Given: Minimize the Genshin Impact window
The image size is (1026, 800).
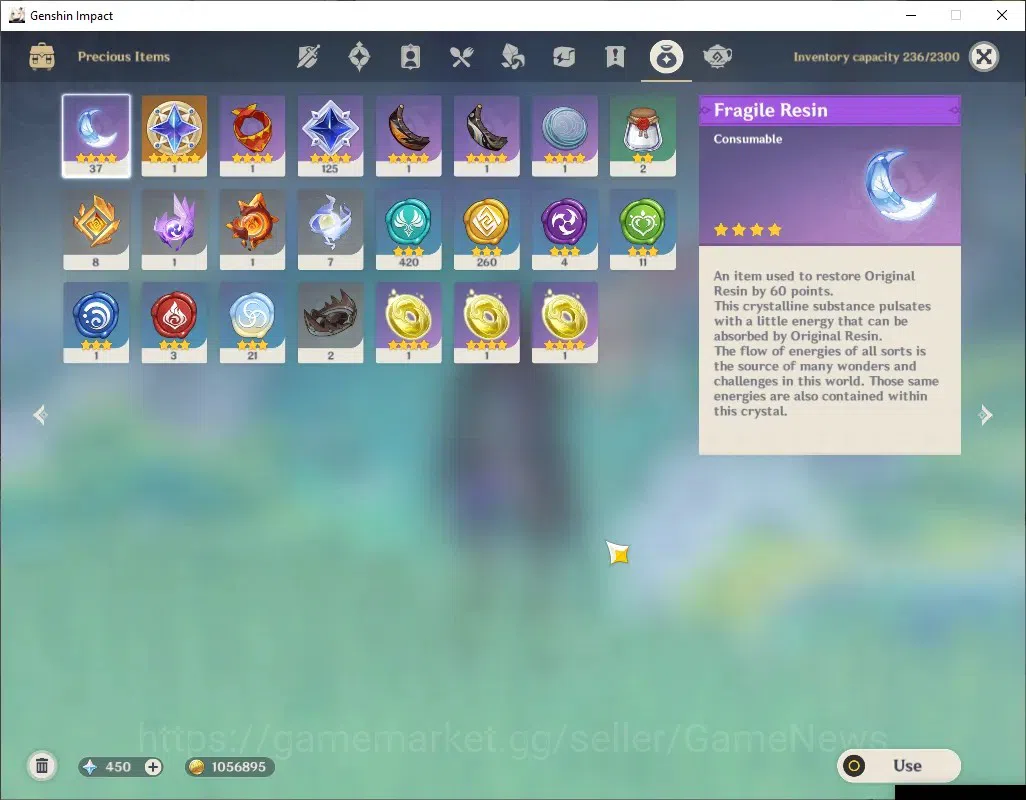Looking at the screenshot, I should [910, 15].
